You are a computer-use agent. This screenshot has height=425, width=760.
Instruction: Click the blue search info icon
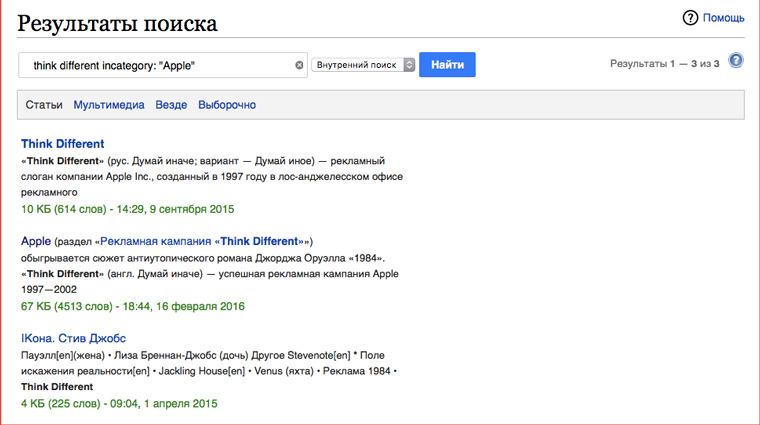pos(736,61)
